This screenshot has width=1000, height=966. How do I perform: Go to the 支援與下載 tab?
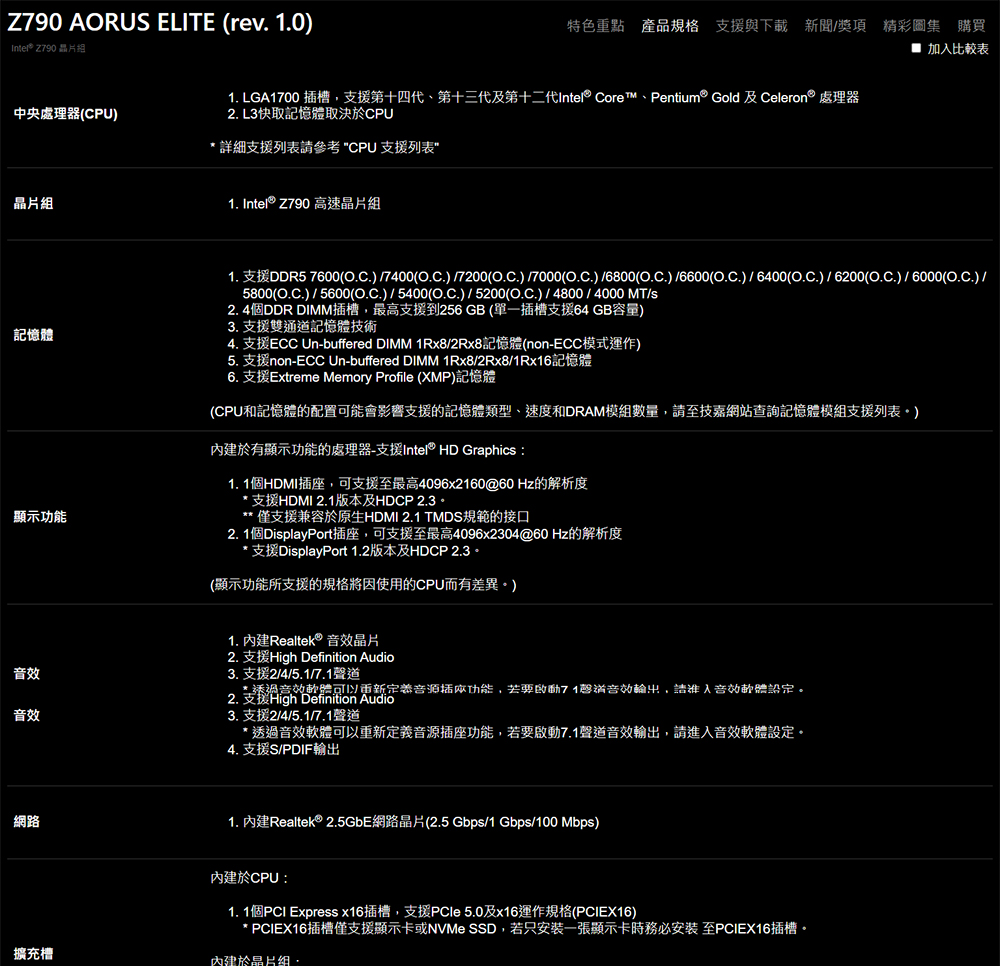click(751, 26)
